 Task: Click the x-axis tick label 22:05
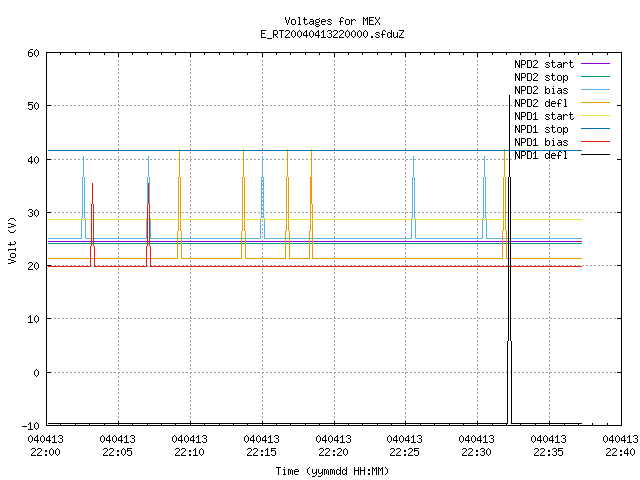tap(118, 452)
